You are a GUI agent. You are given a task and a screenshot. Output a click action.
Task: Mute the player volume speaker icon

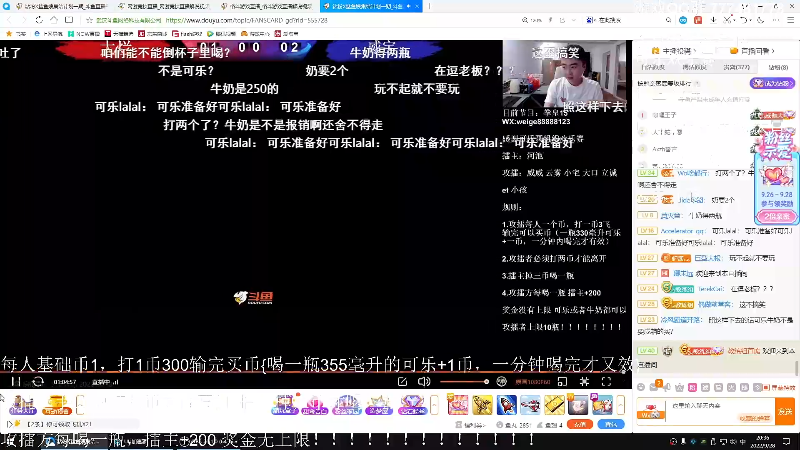pyautogui.click(x=424, y=382)
